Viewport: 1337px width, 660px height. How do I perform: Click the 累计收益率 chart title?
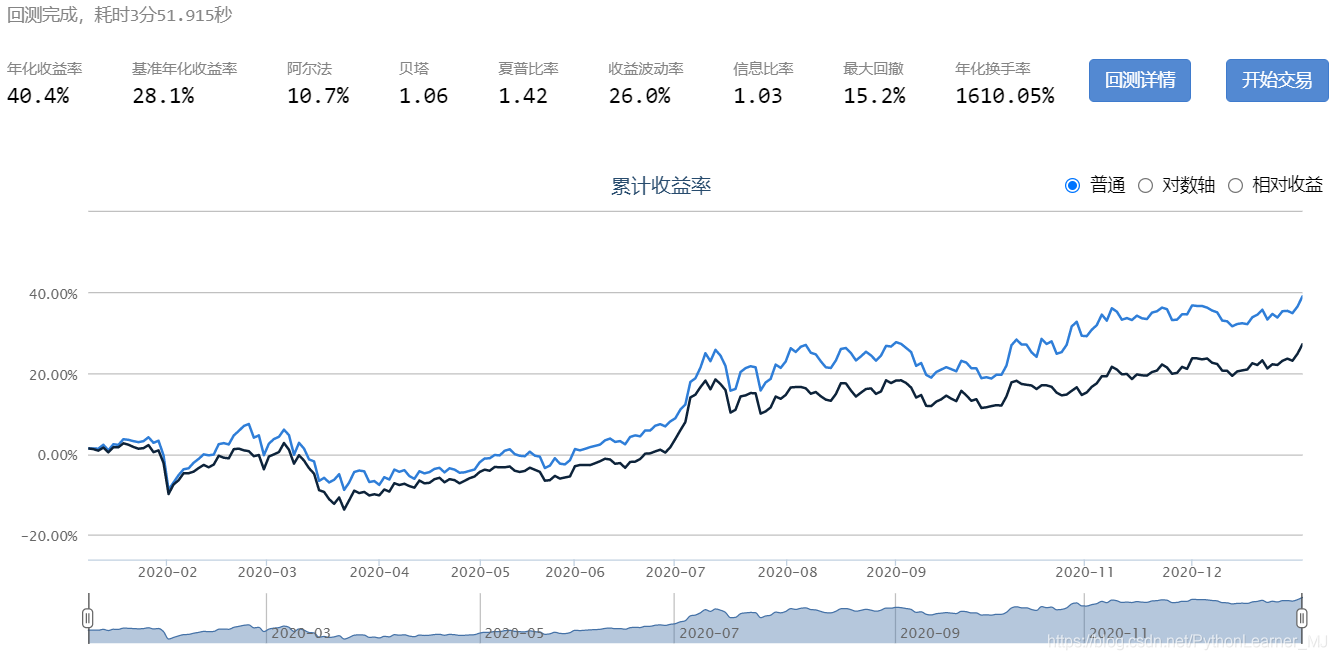(x=661, y=186)
